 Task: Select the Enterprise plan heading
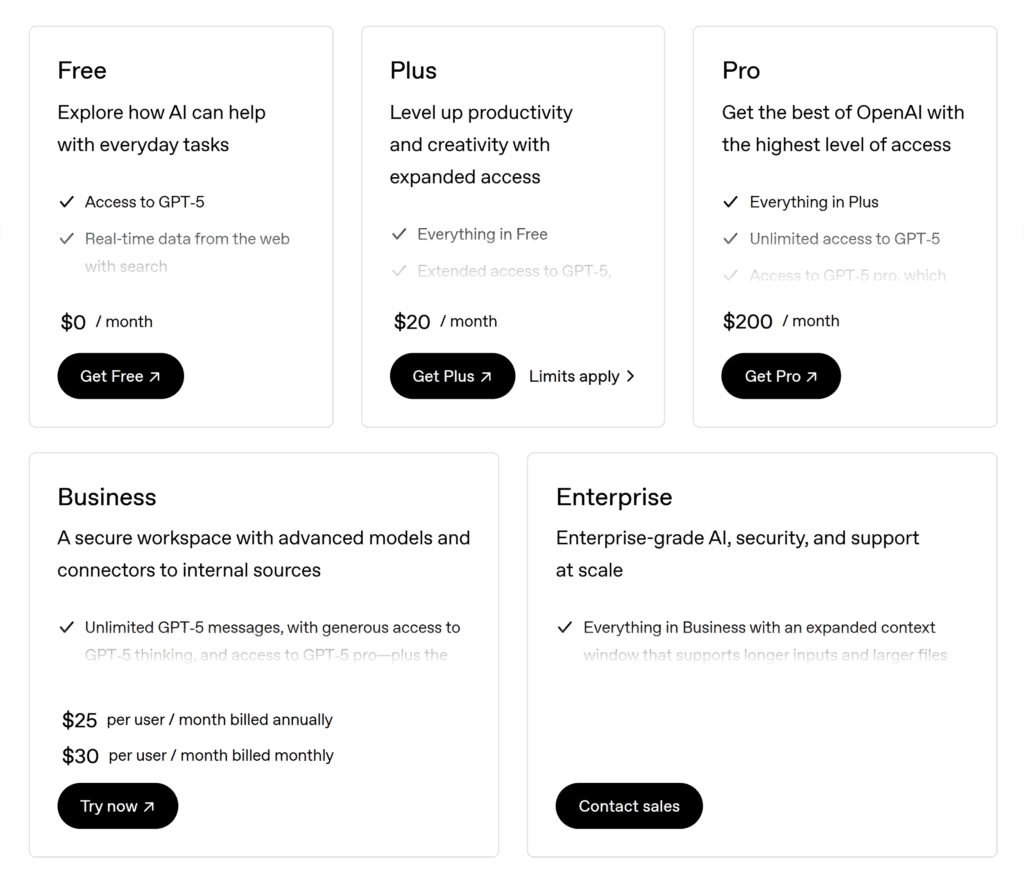pos(614,497)
